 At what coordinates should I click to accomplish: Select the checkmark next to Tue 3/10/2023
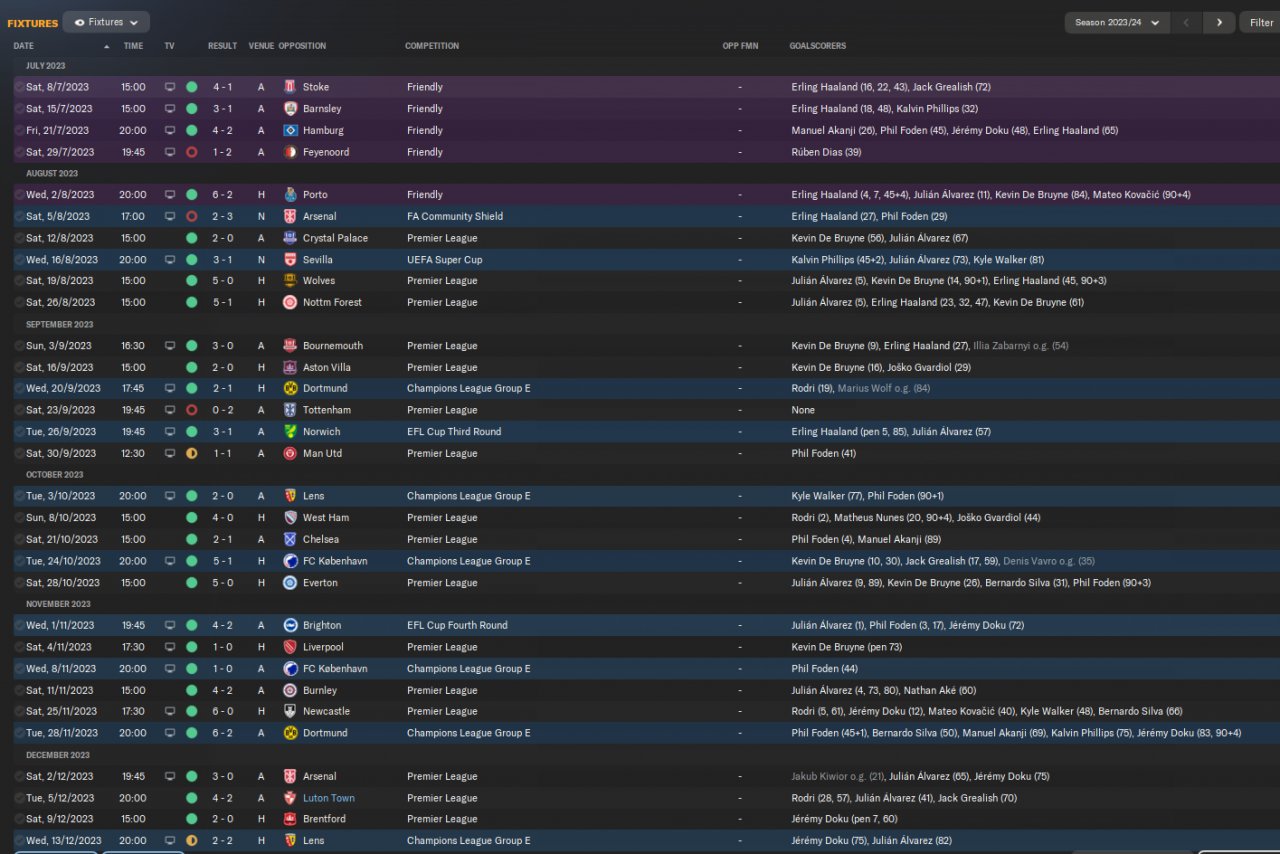pos(19,496)
